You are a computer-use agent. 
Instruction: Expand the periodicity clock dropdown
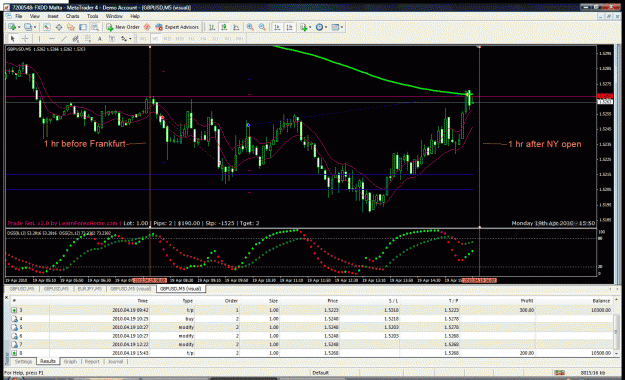(x=326, y=27)
